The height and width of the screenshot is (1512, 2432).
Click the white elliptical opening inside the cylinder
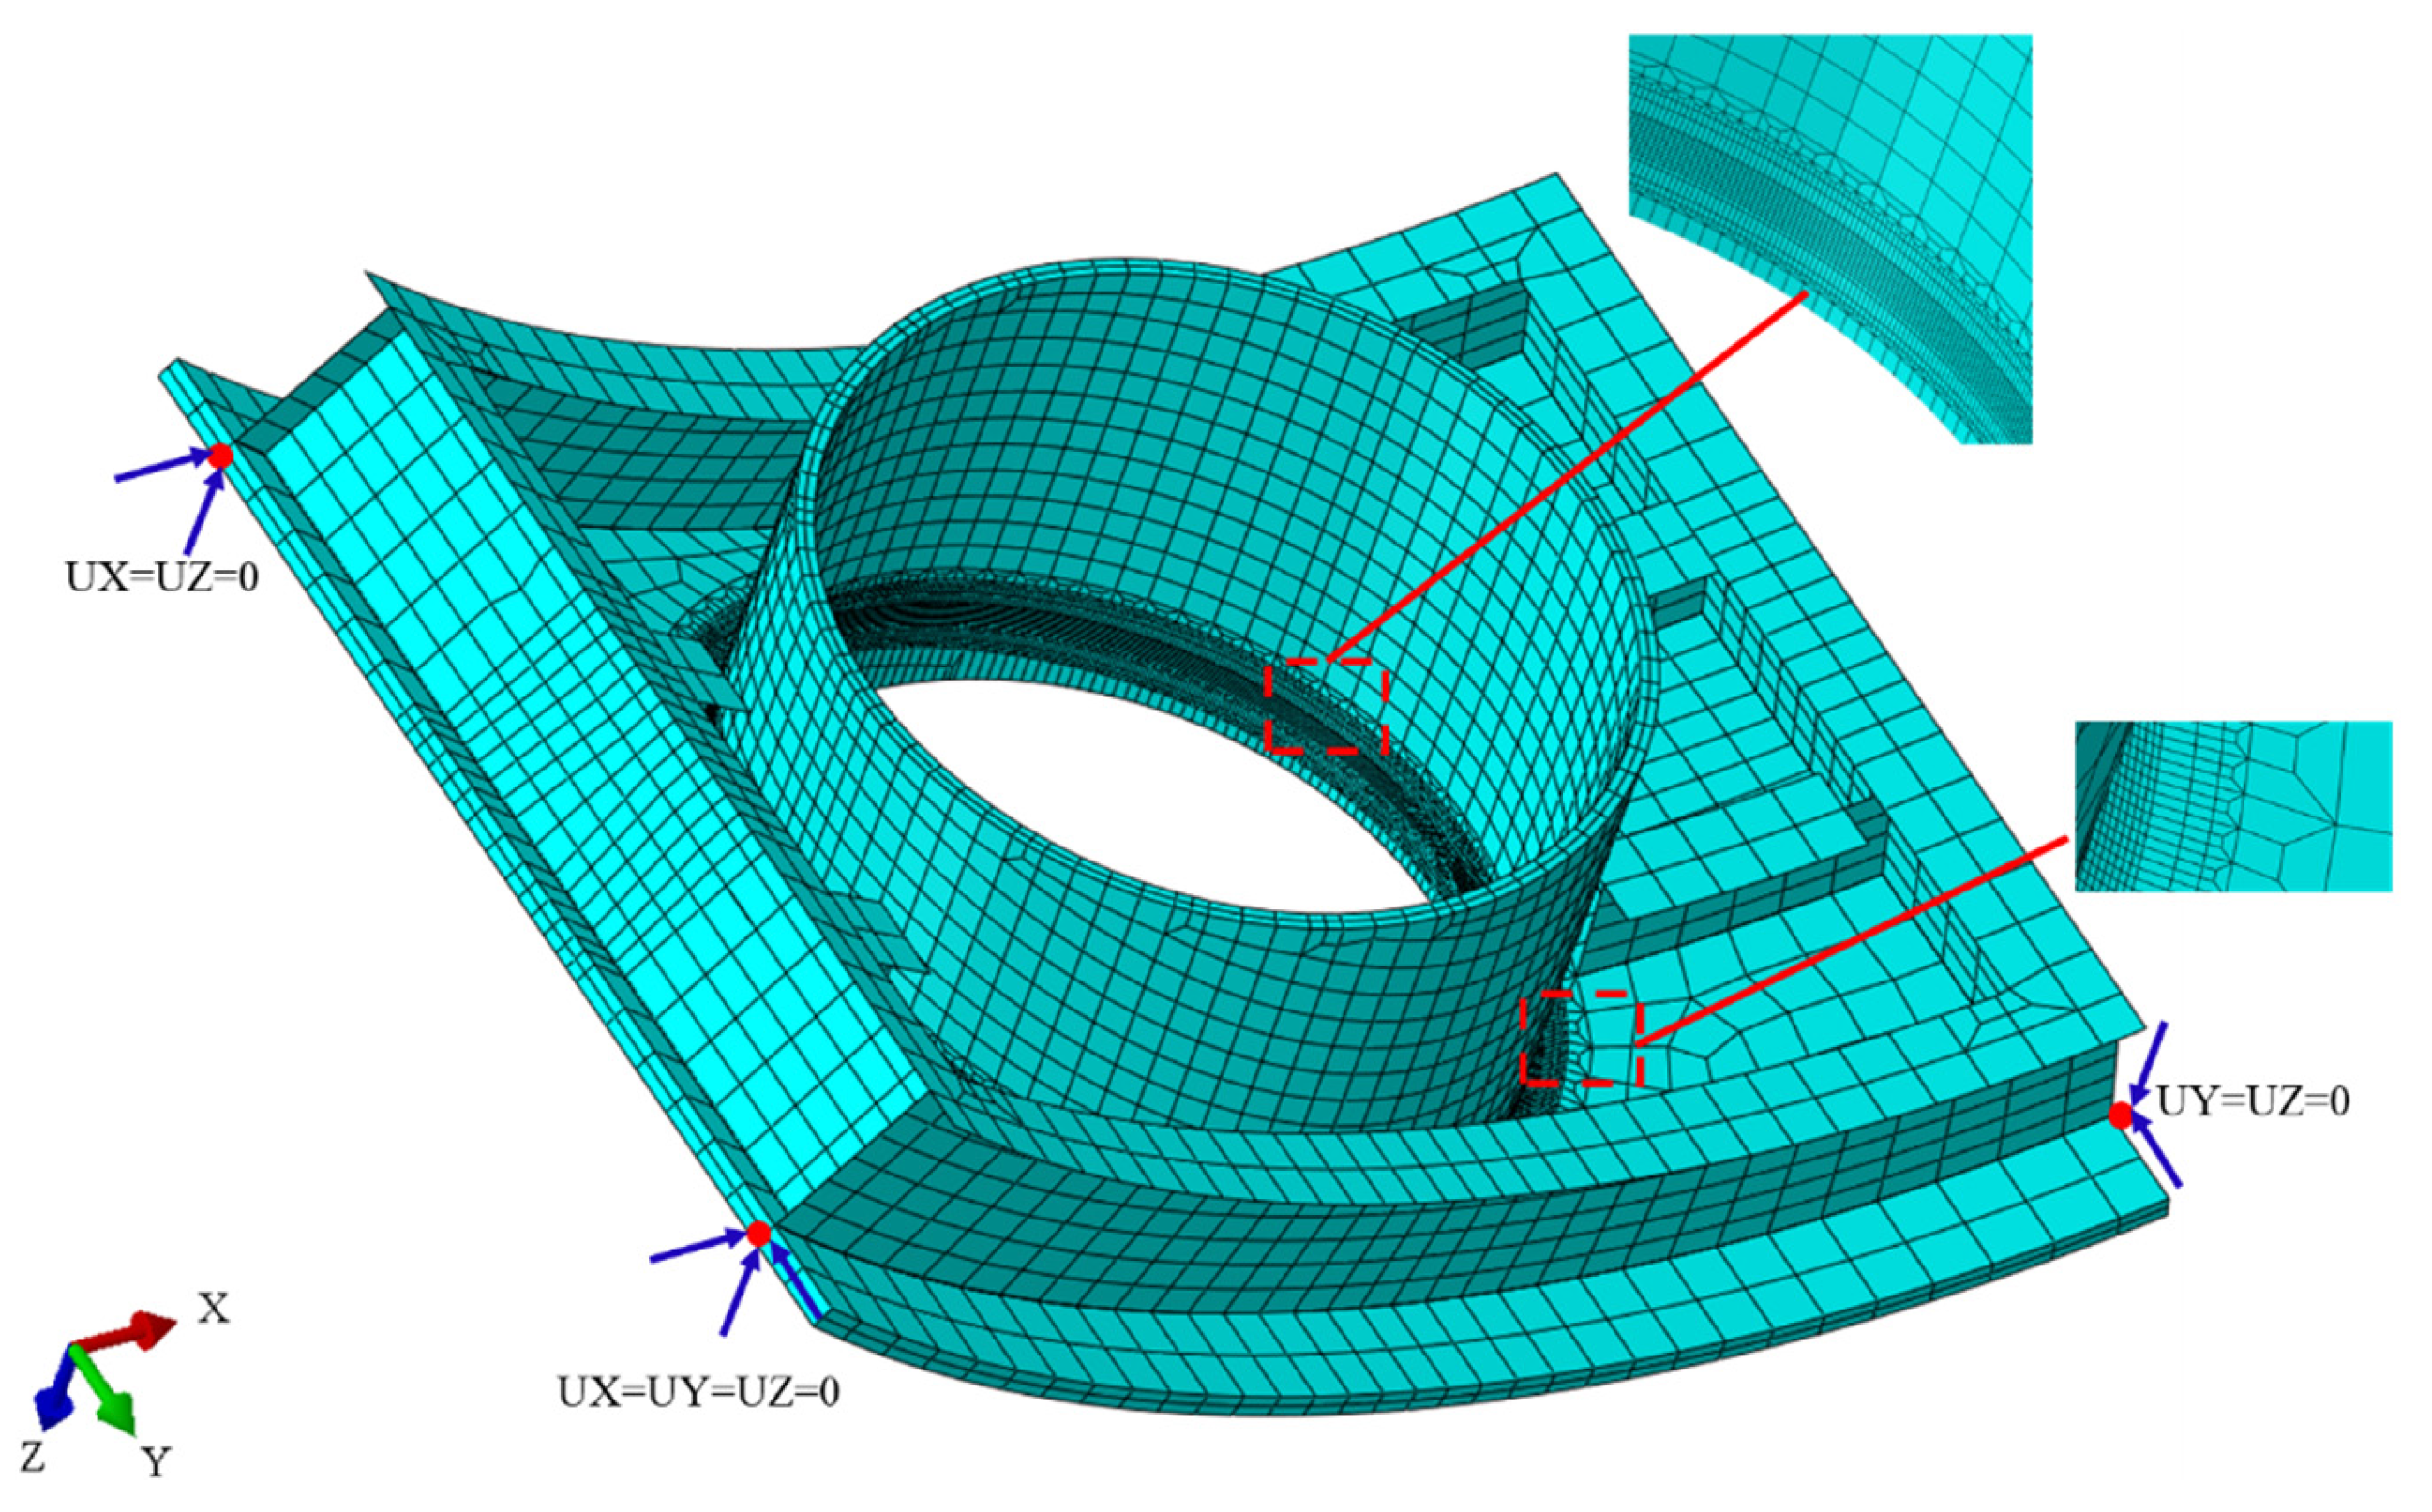(x=1150, y=790)
